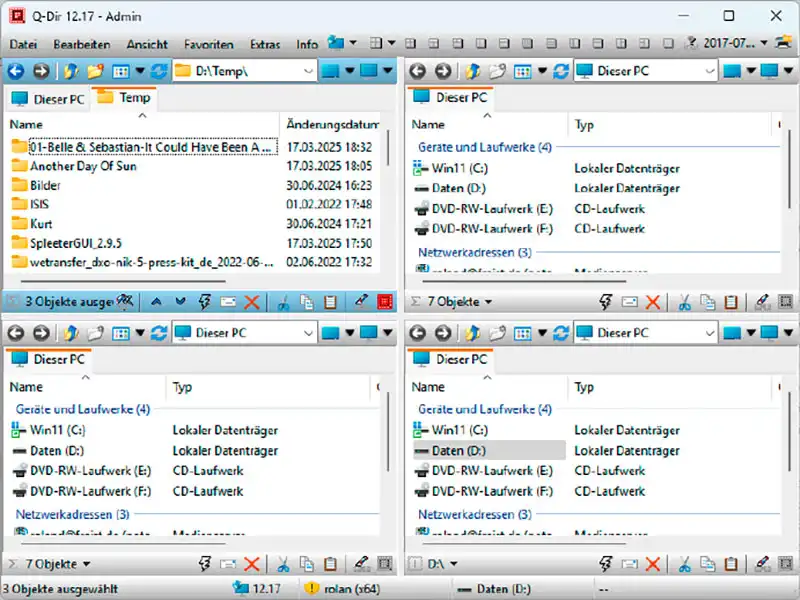Refresh the Temp folder with the circular arrows icon

click(157, 70)
